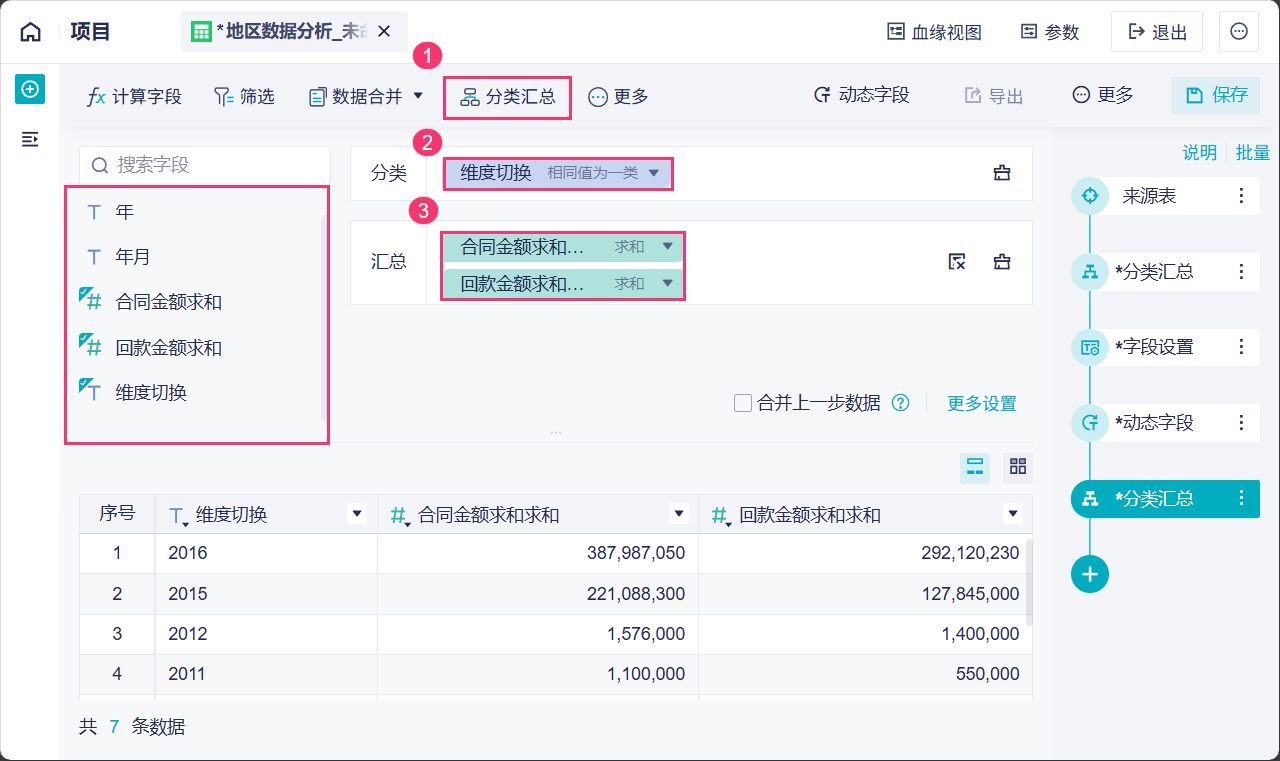Open the help icon beside 合并上一步数据

click(x=900, y=403)
